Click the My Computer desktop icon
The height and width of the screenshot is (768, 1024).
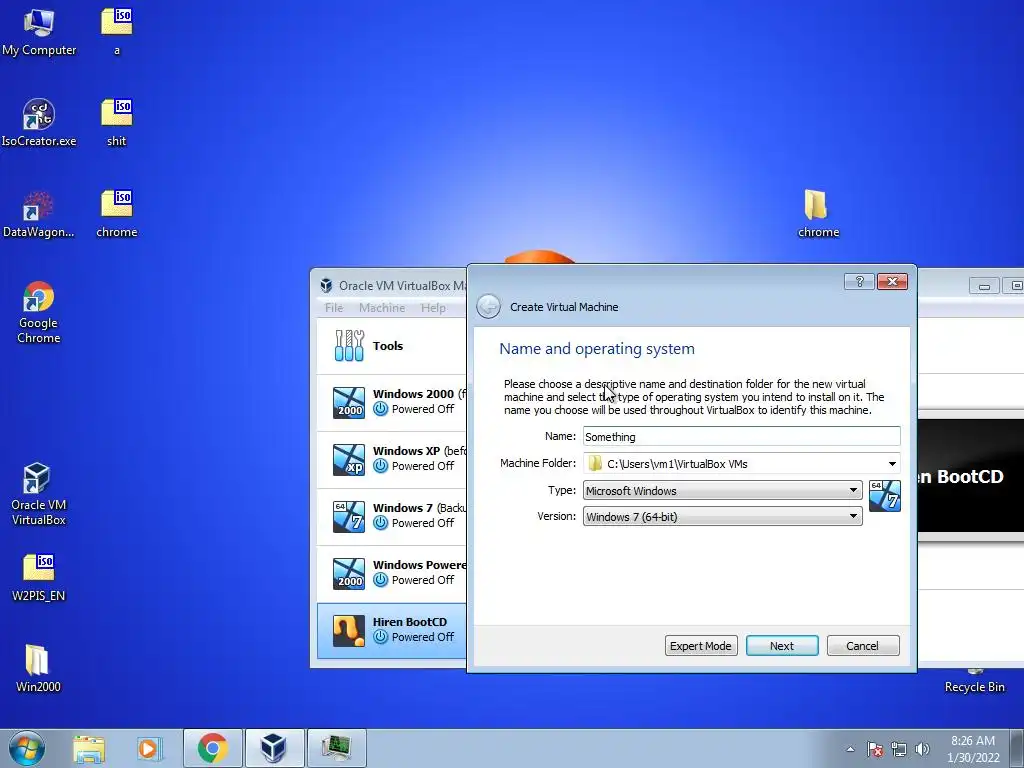click(39, 33)
